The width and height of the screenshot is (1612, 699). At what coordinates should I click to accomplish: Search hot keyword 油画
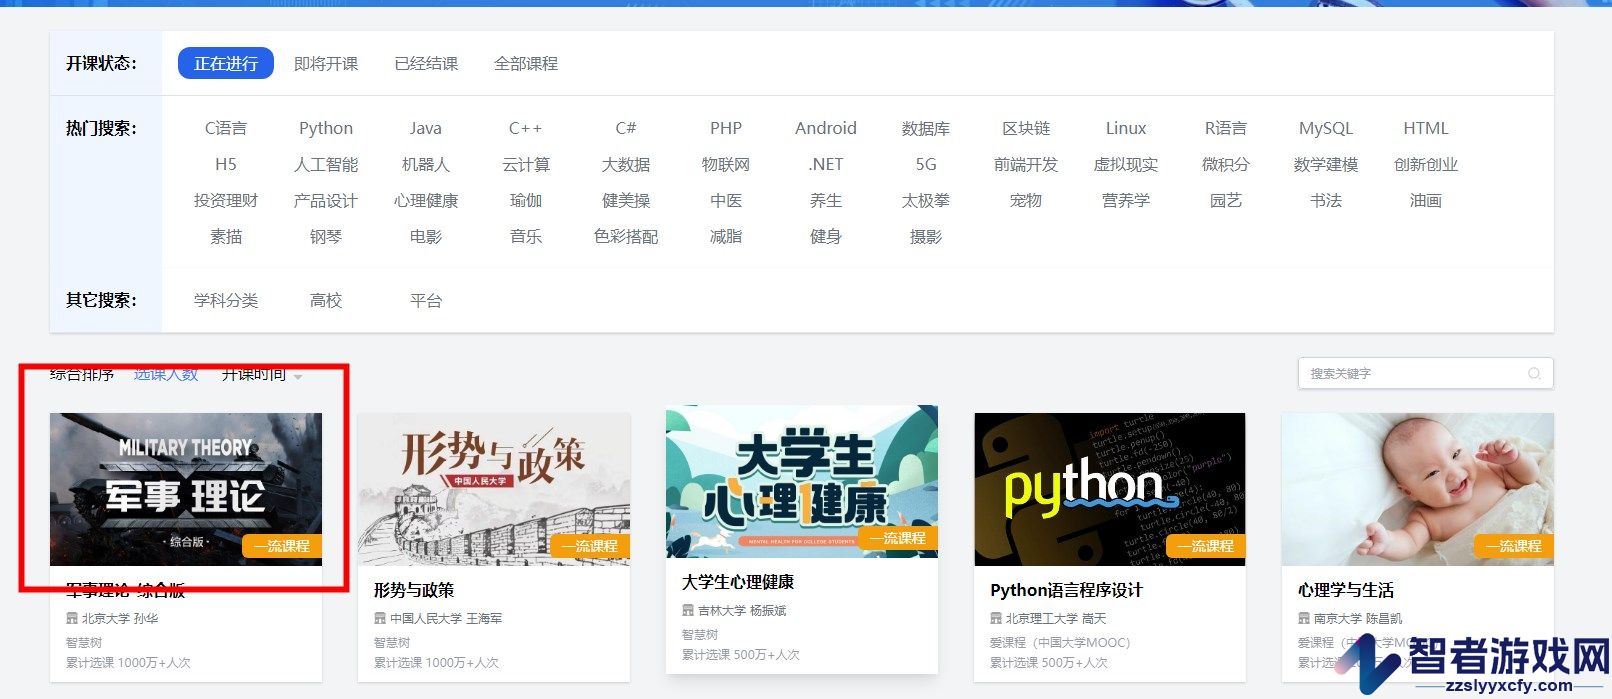click(1426, 200)
